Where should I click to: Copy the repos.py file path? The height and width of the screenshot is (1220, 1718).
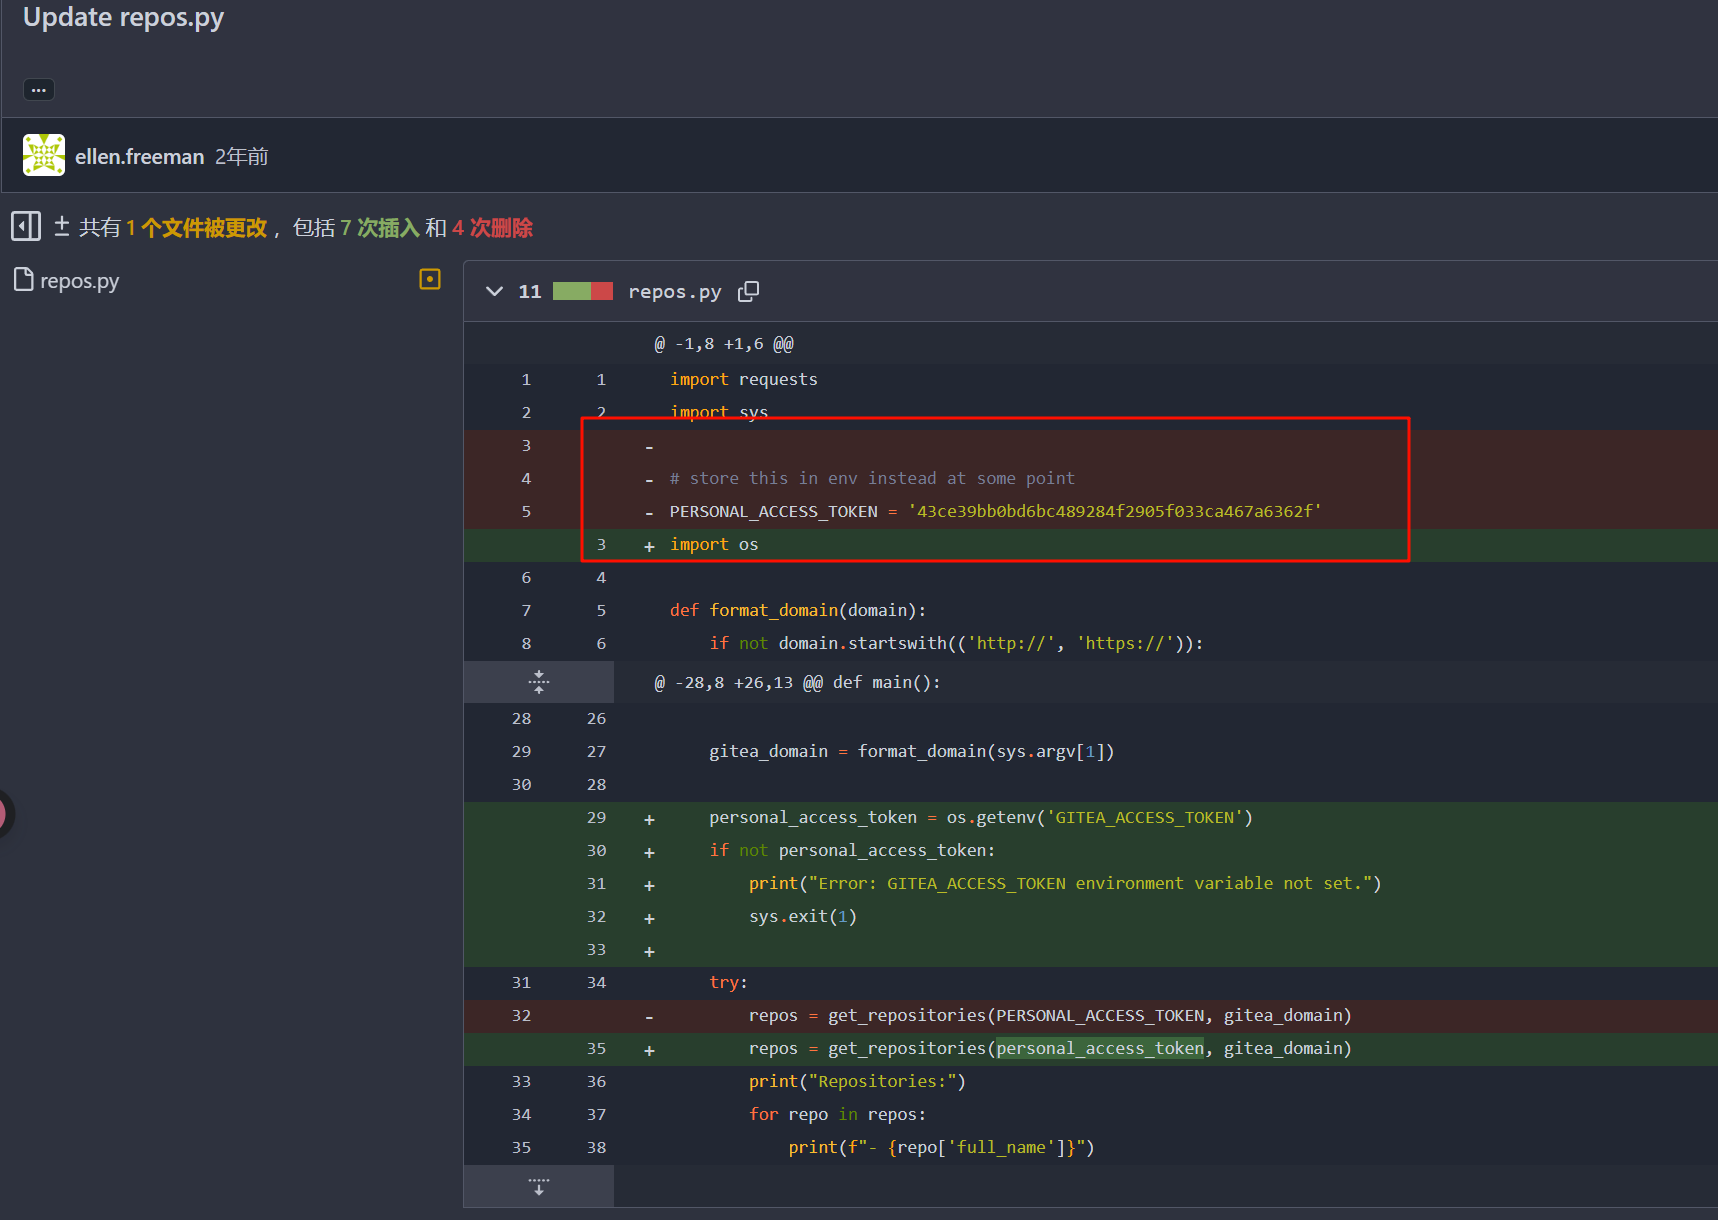pyautogui.click(x=748, y=291)
